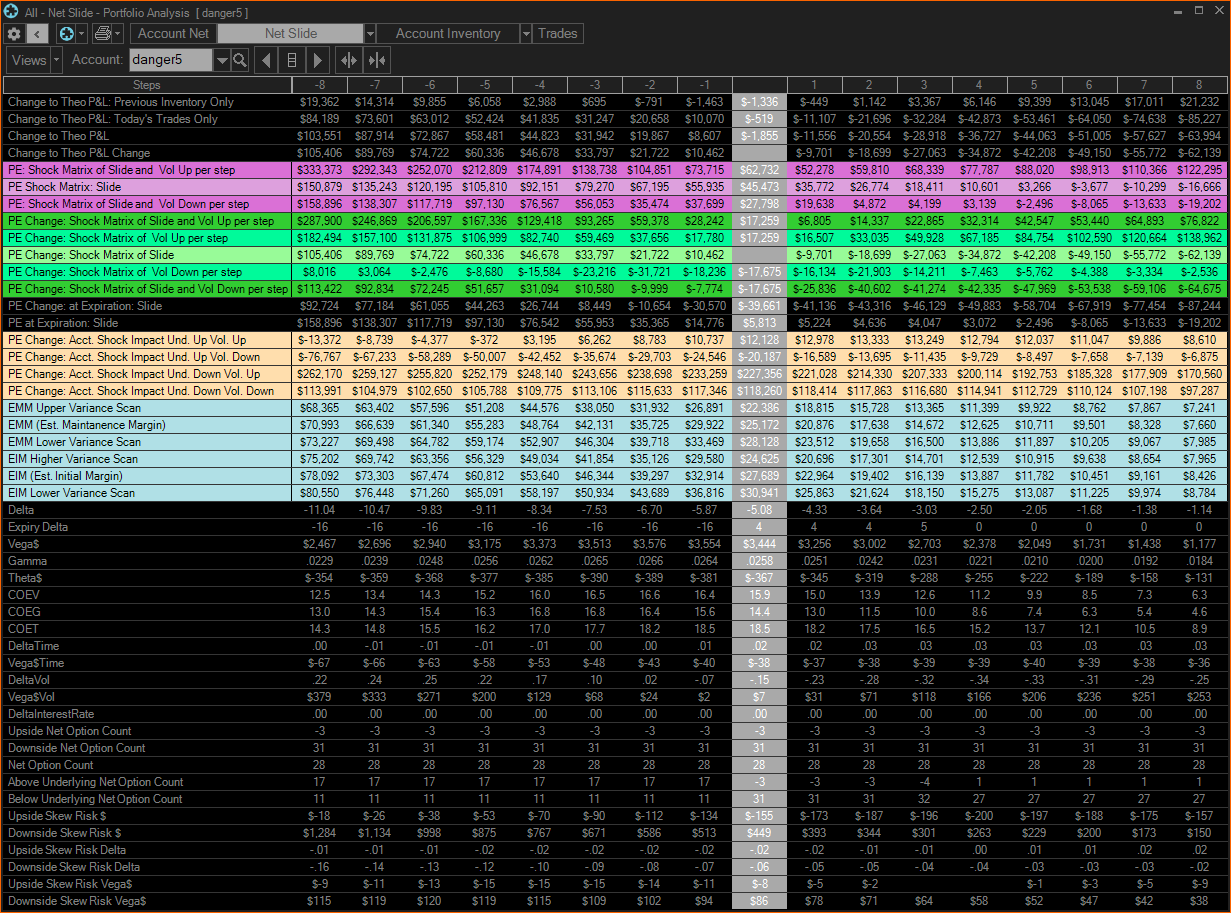Click the previous step left arrow
The width and height of the screenshot is (1231, 913).
click(267, 60)
